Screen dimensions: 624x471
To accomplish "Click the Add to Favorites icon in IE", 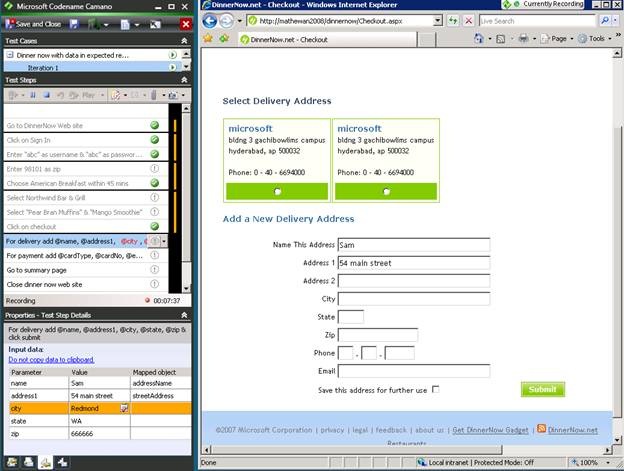I will click(224, 39).
